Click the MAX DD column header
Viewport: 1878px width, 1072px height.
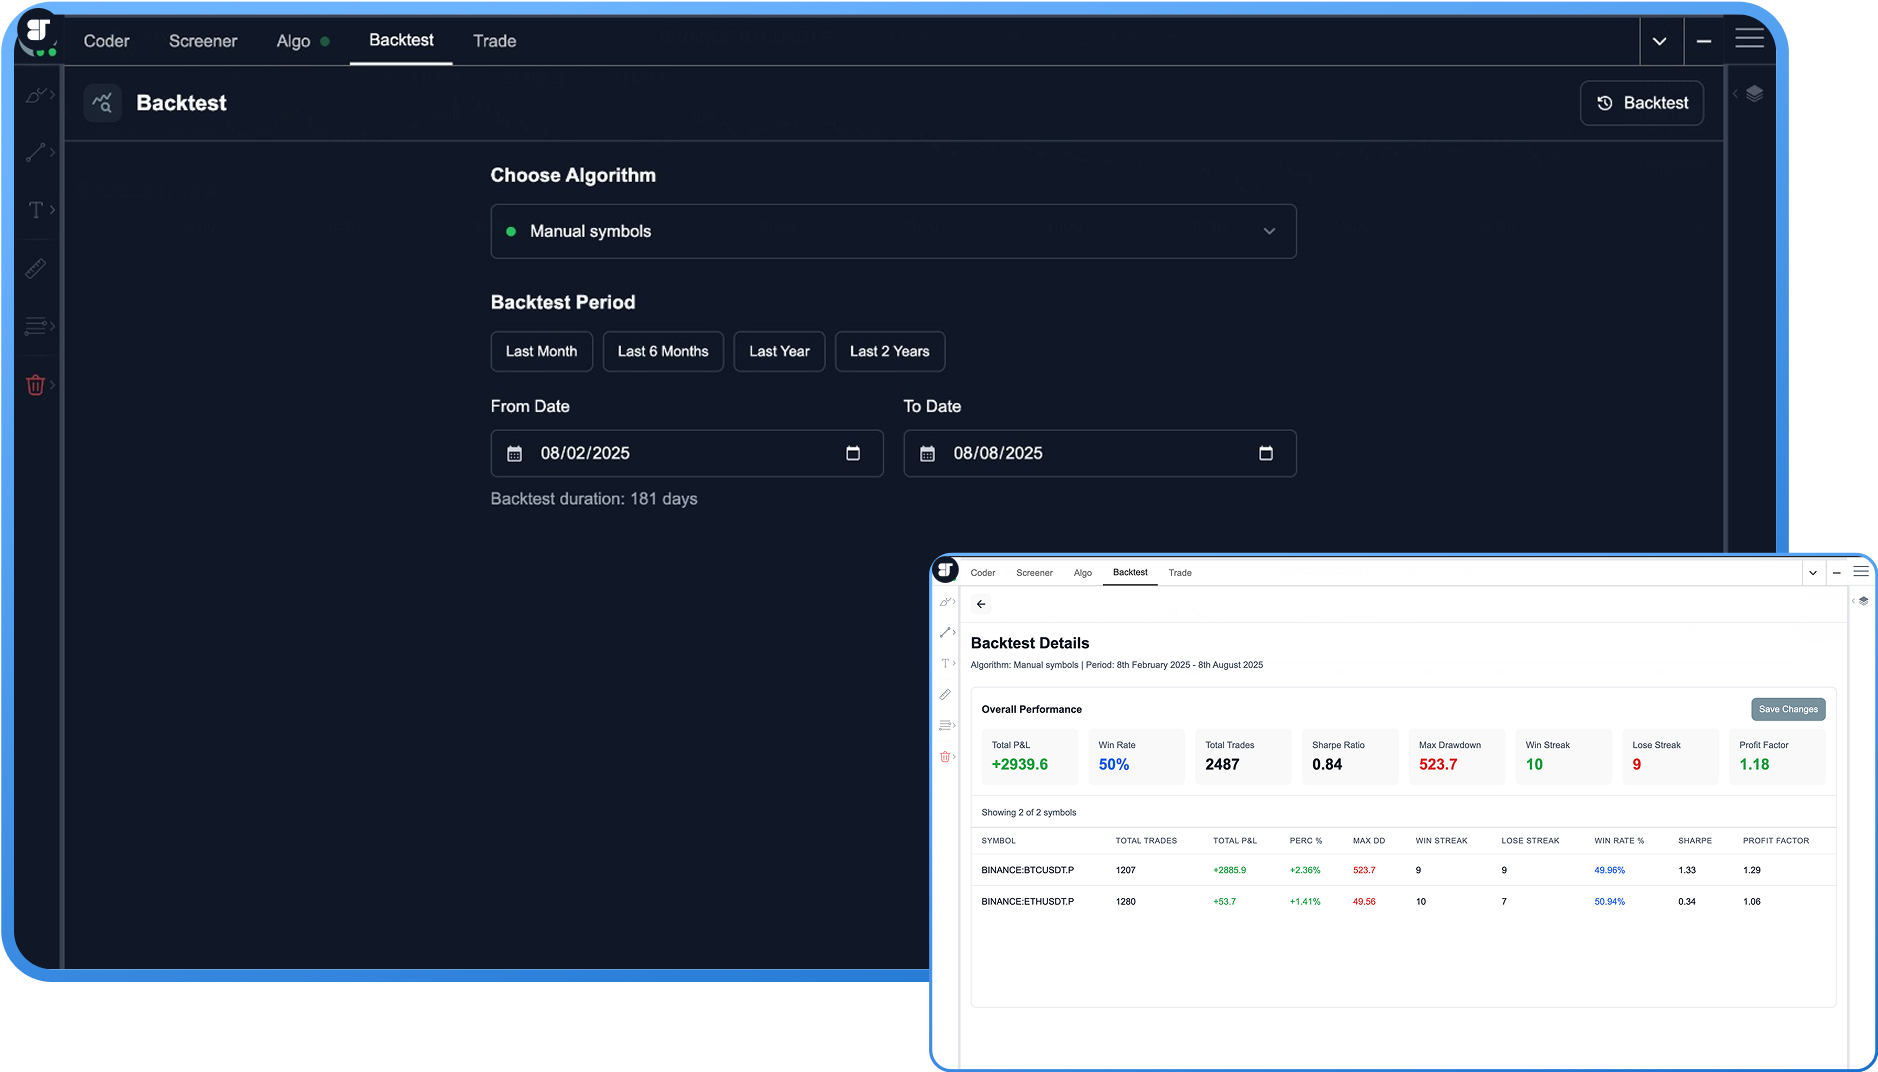pos(1369,841)
